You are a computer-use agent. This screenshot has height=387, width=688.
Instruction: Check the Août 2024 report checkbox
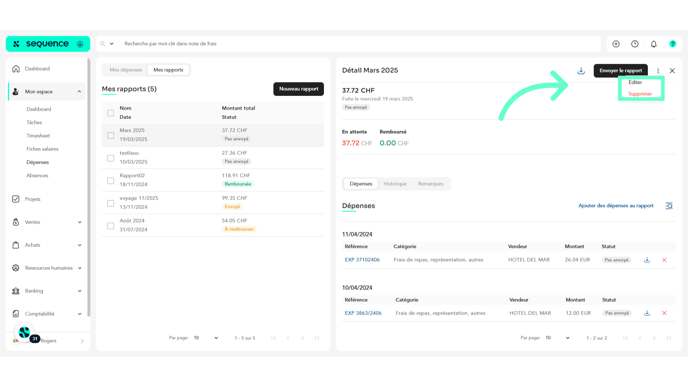[111, 226]
